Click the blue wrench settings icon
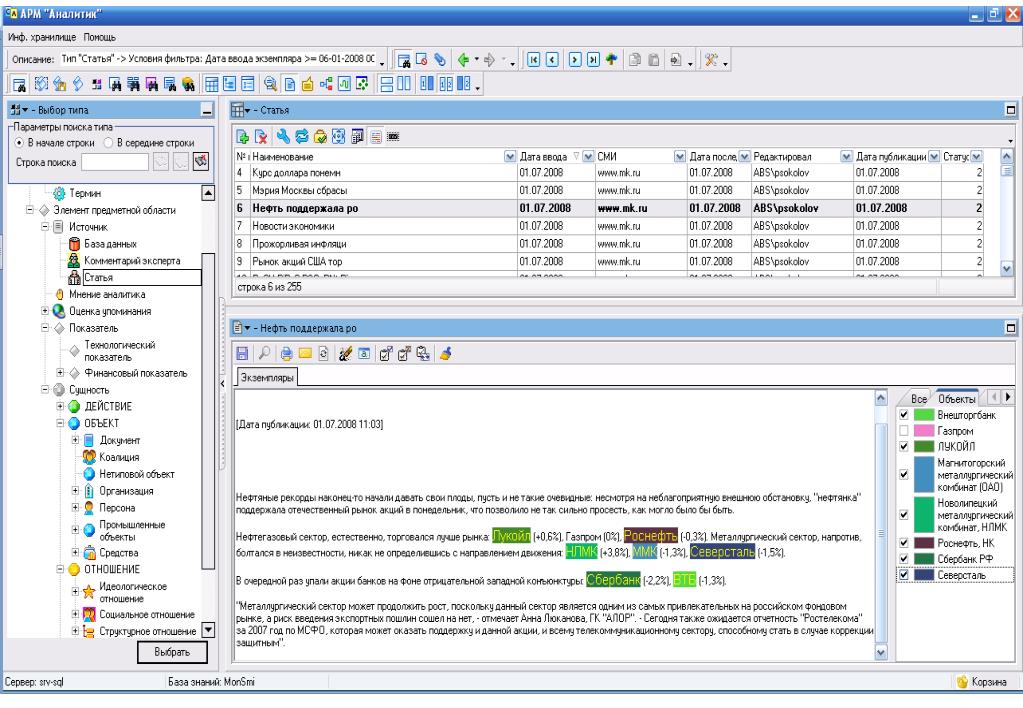 282,136
